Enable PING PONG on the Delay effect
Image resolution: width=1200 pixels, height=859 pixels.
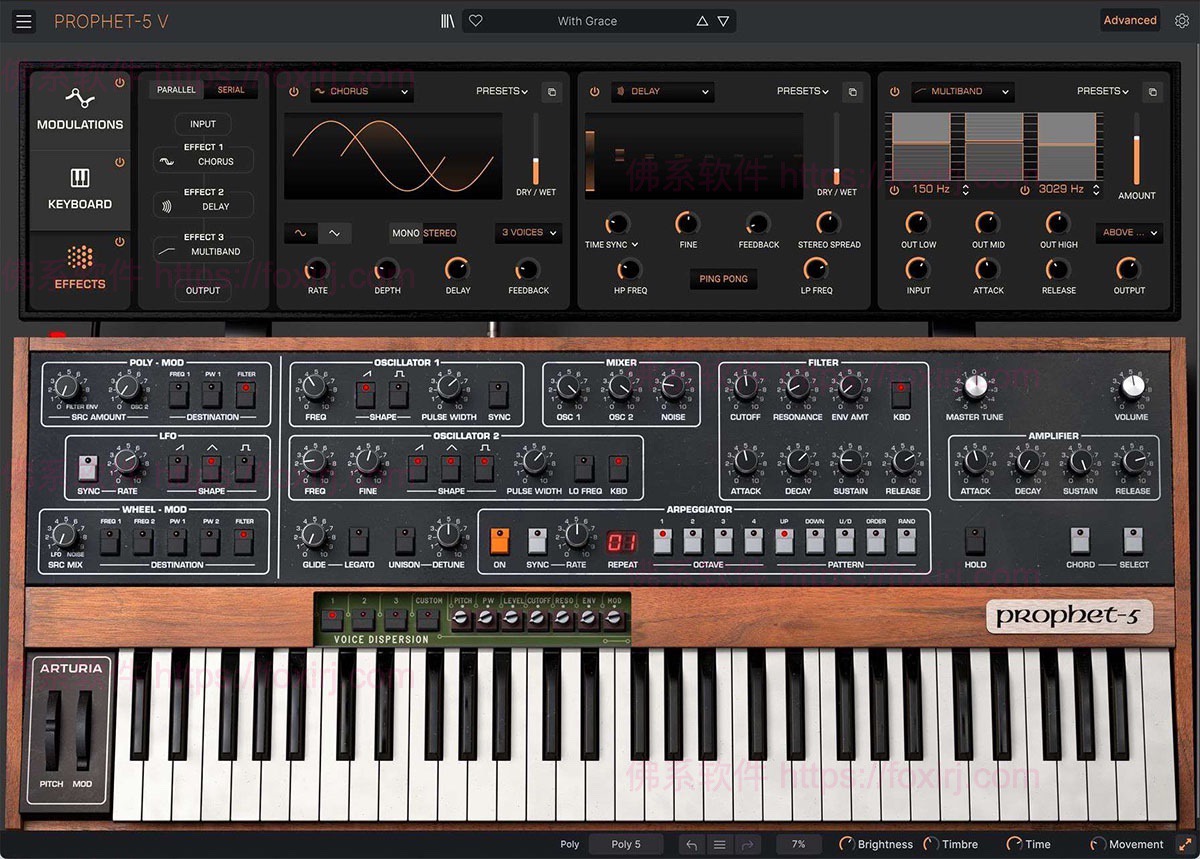click(x=723, y=279)
